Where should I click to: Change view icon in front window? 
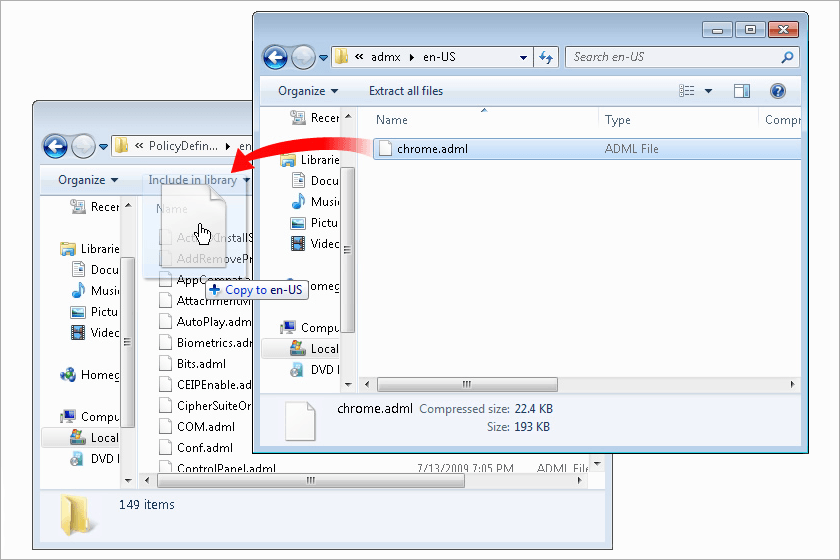coord(686,91)
